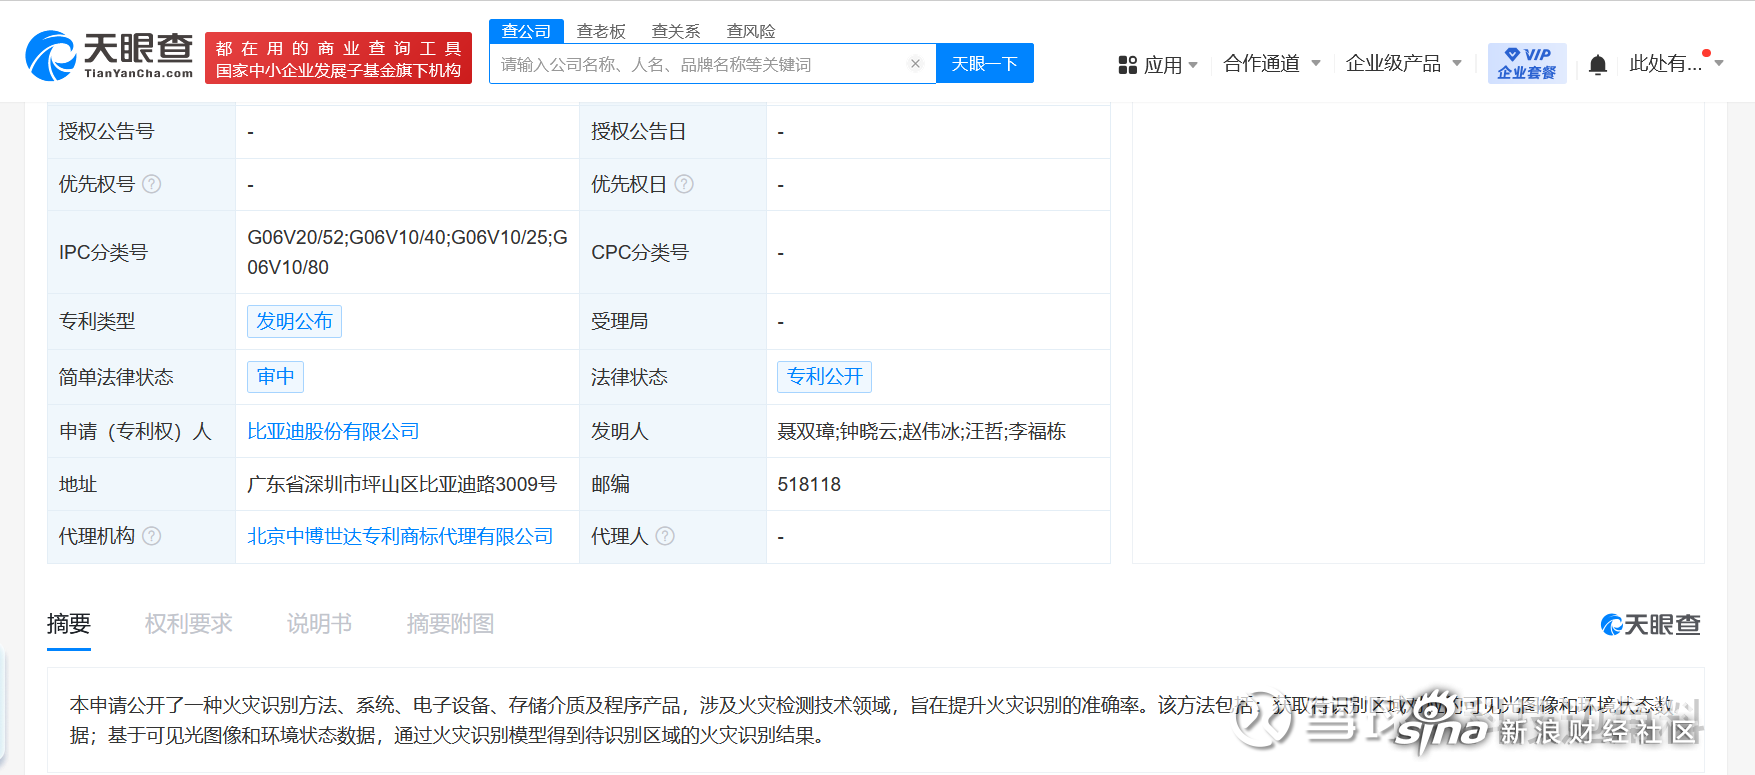Viewport: 1755px width, 775px height.
Task: Click help icon next to 代理机构
Action: [x=152, y=536]
